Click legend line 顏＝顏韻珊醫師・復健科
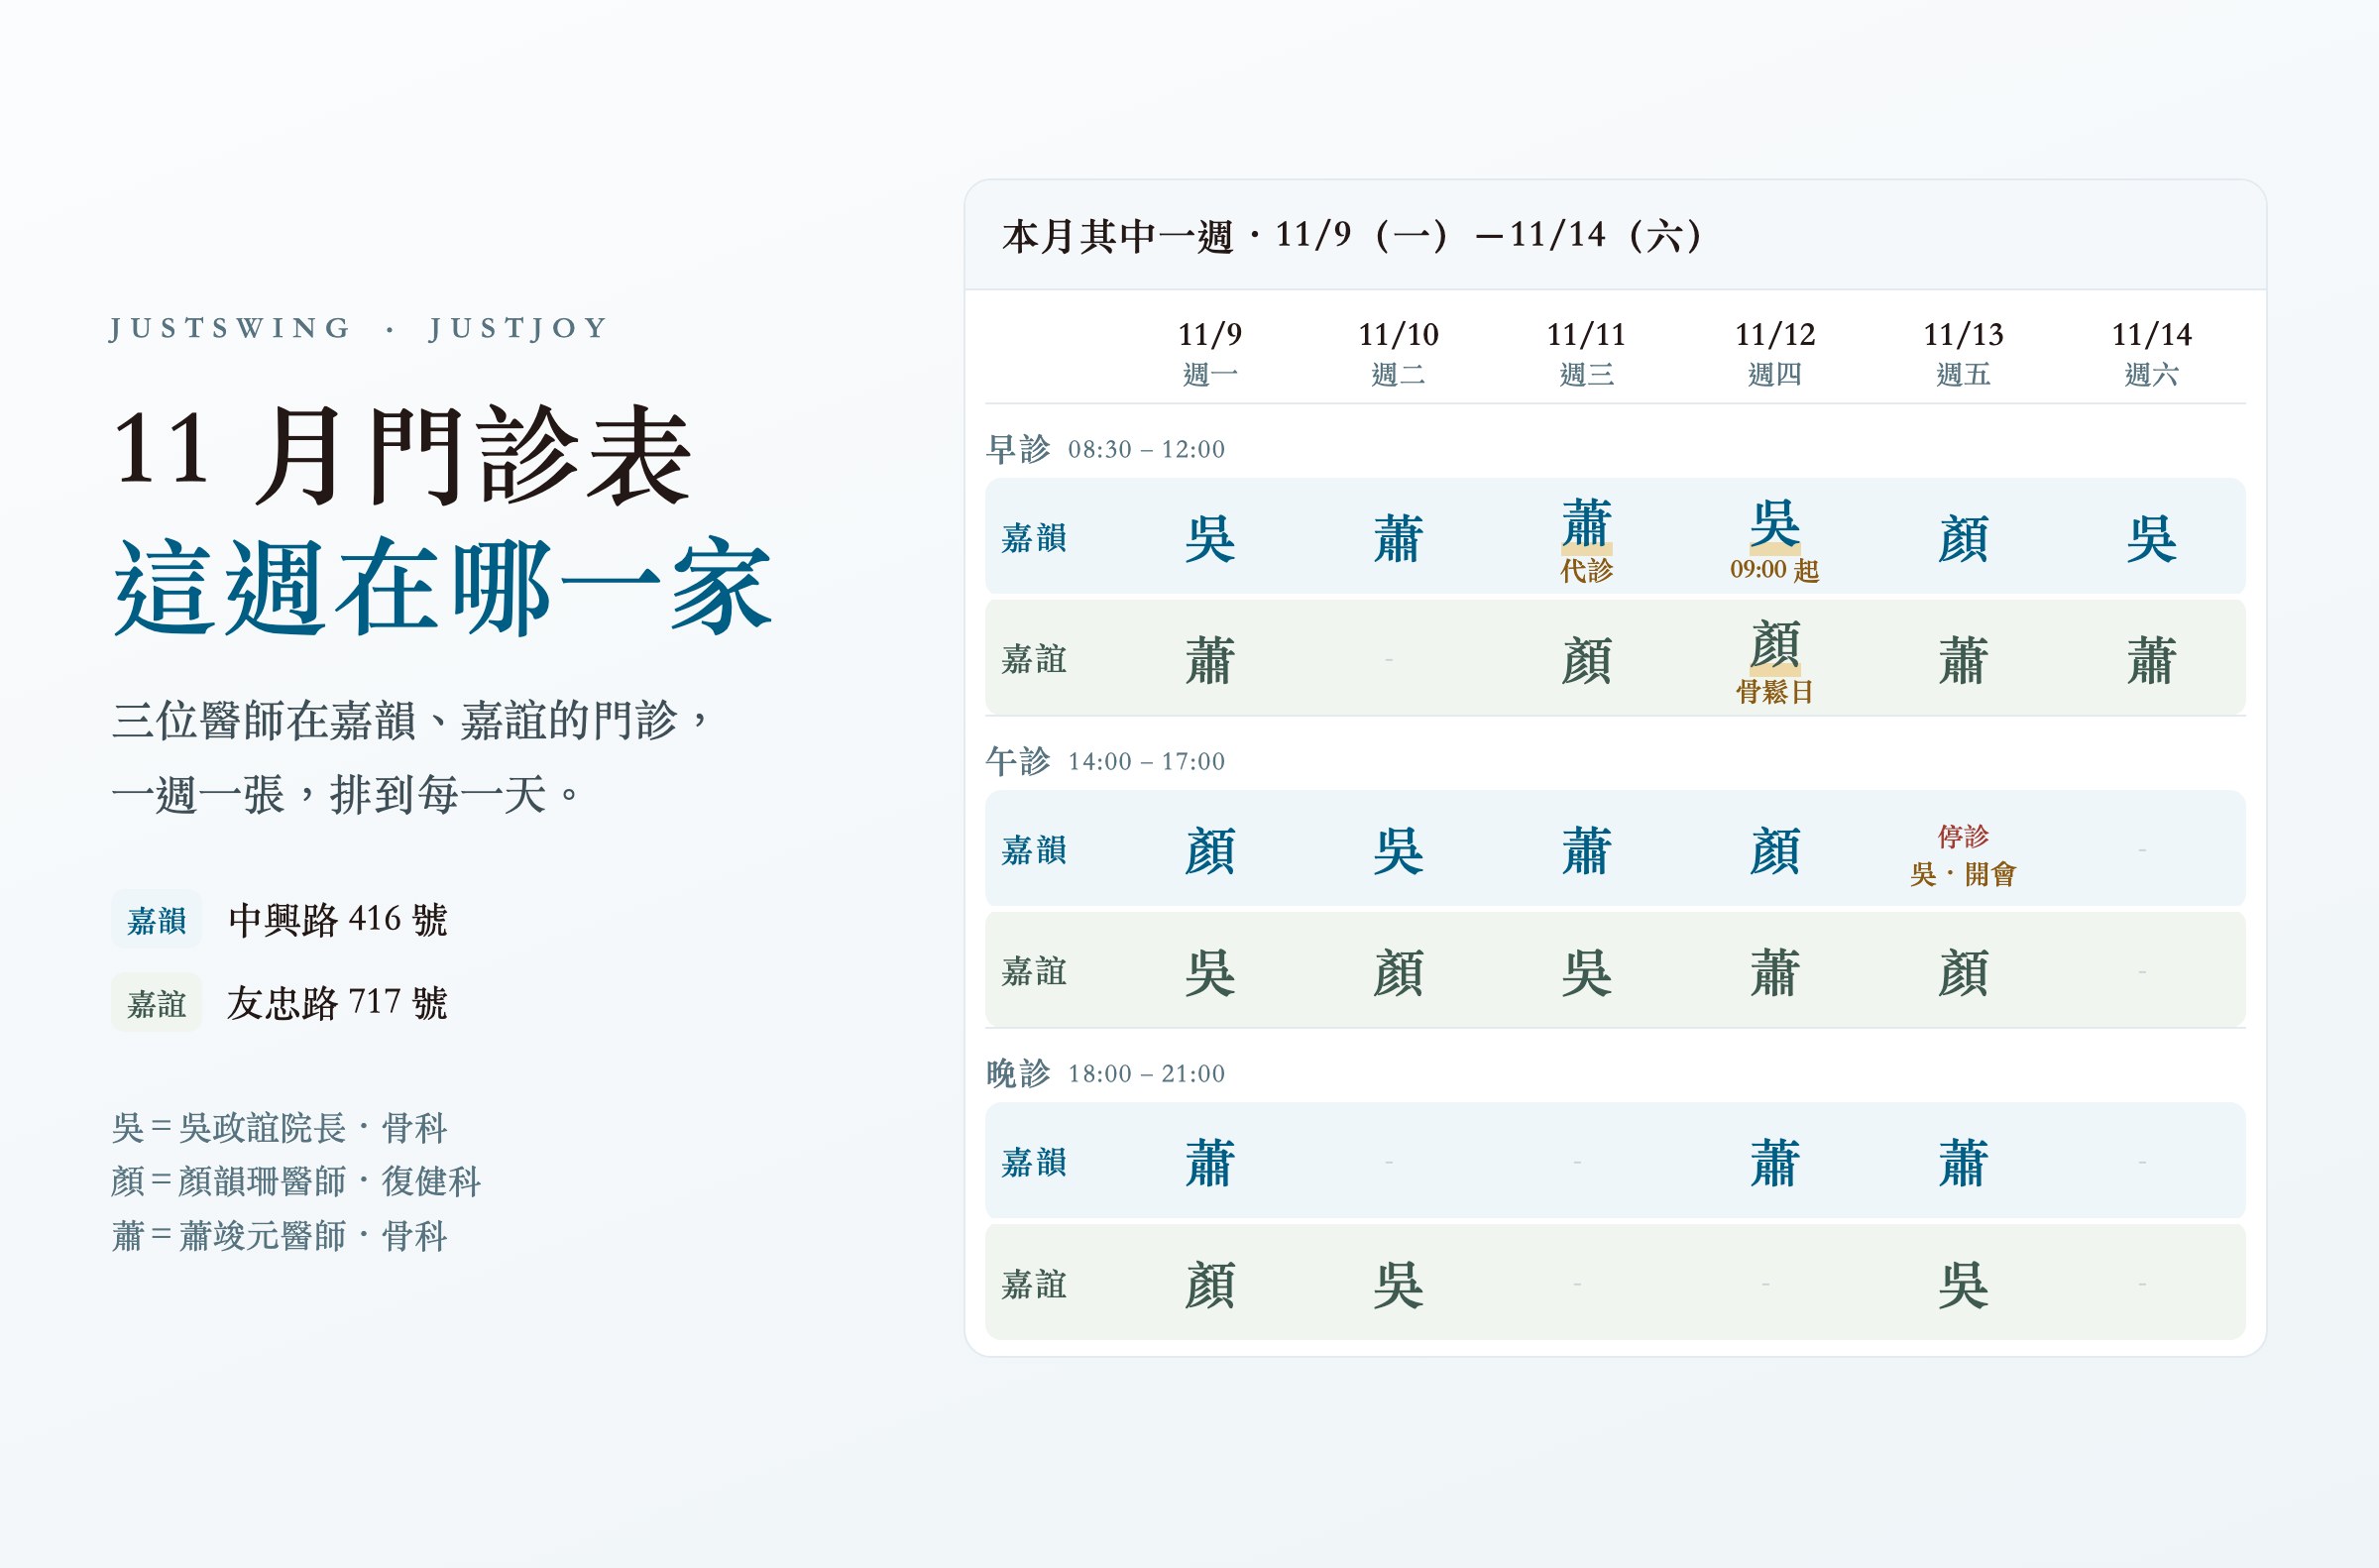2379x1568 pixels. pos(296,1181)
